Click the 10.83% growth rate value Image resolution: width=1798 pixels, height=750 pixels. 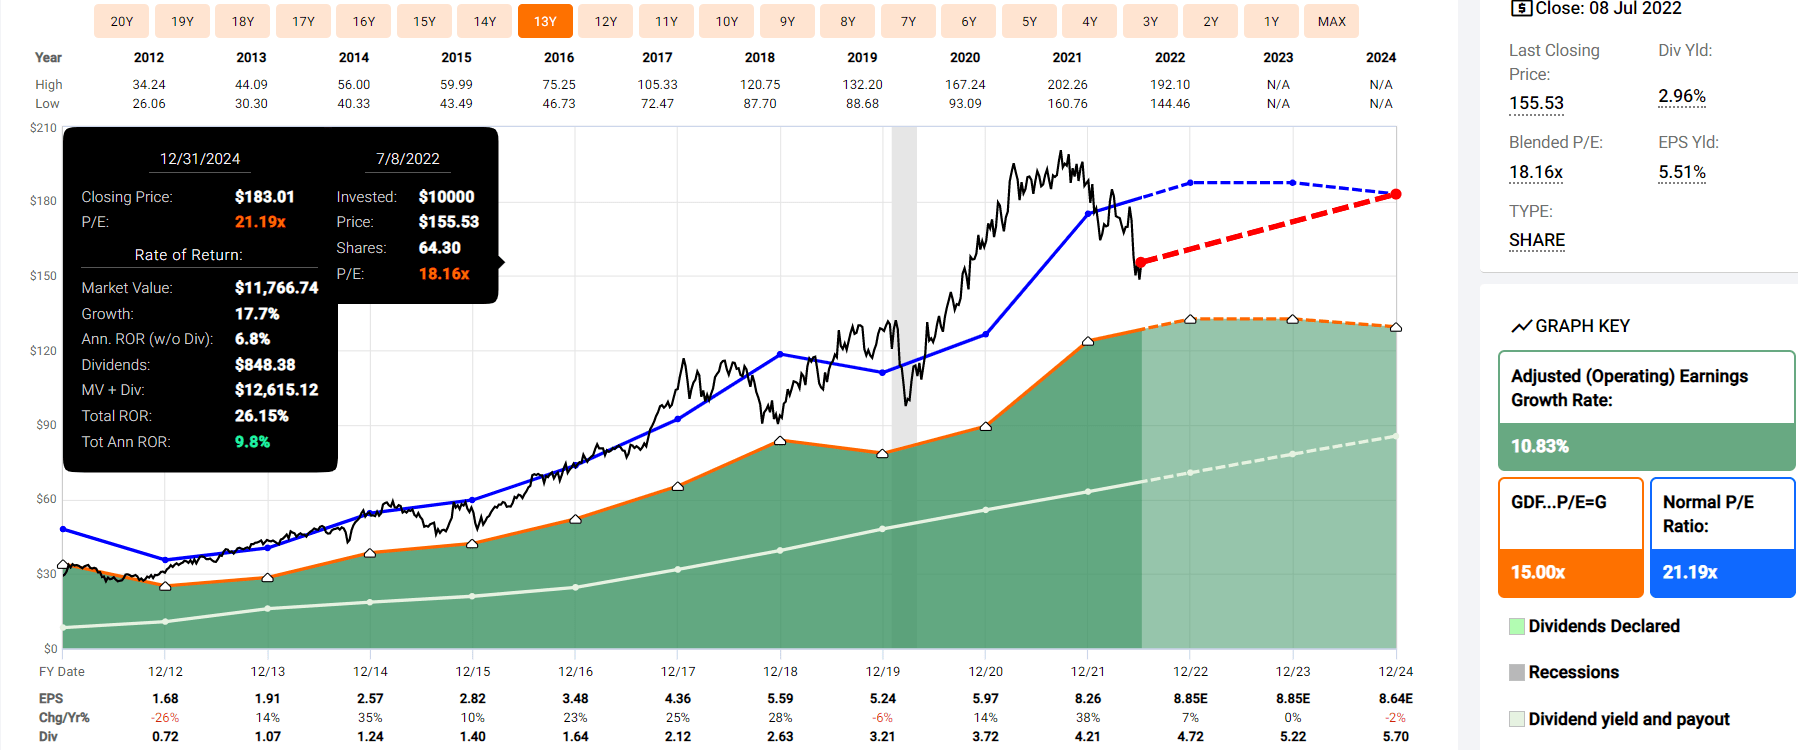click(1540, 446)
